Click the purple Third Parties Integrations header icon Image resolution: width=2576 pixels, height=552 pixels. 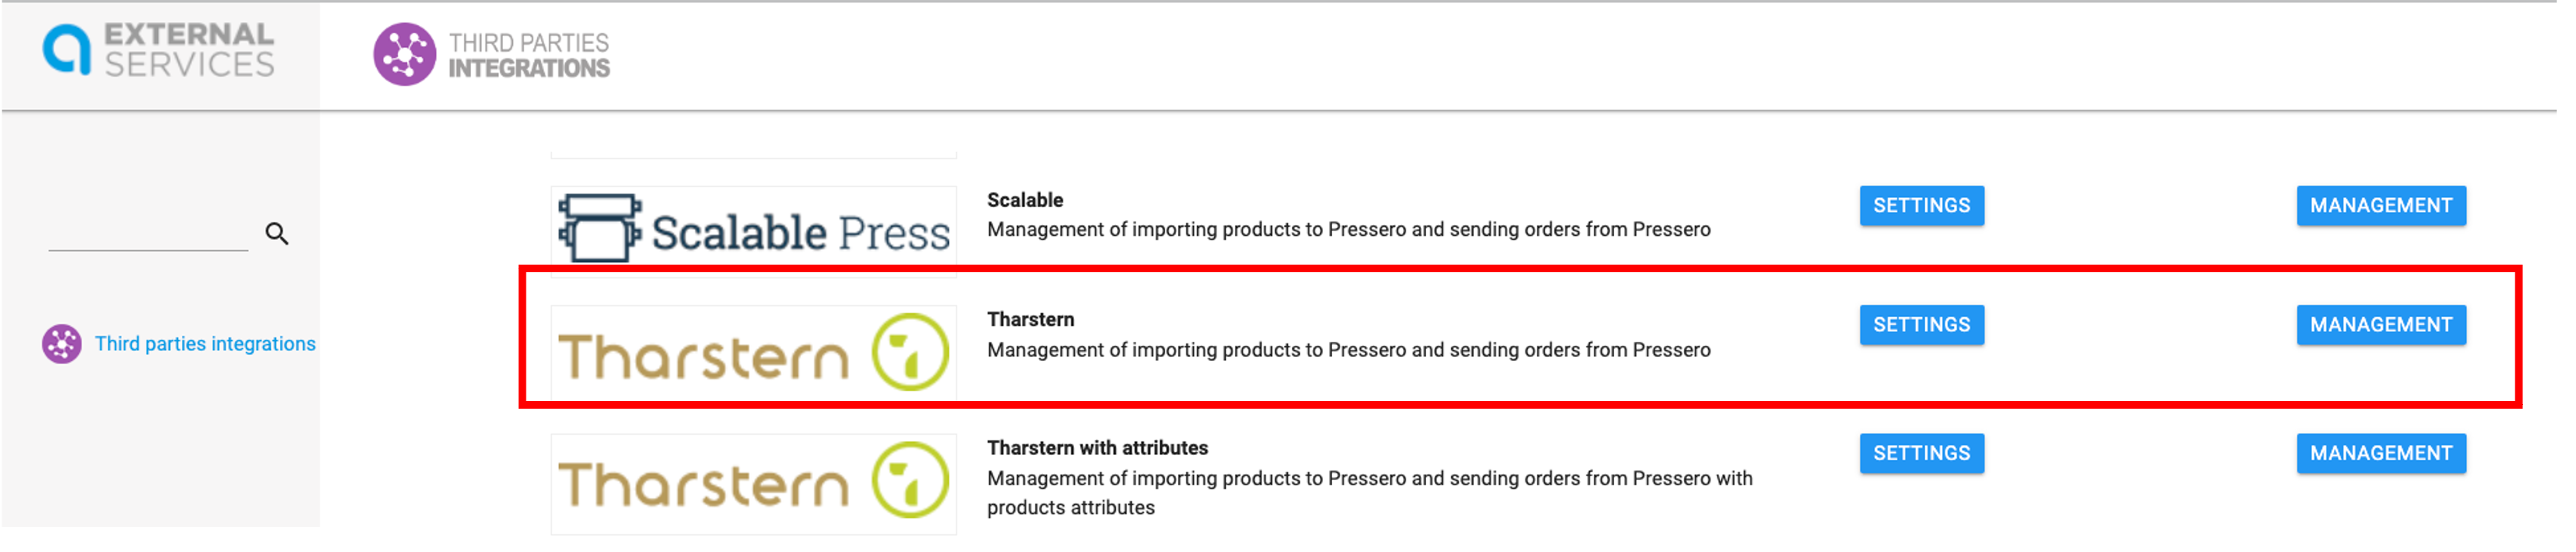[x=404, y=54]
